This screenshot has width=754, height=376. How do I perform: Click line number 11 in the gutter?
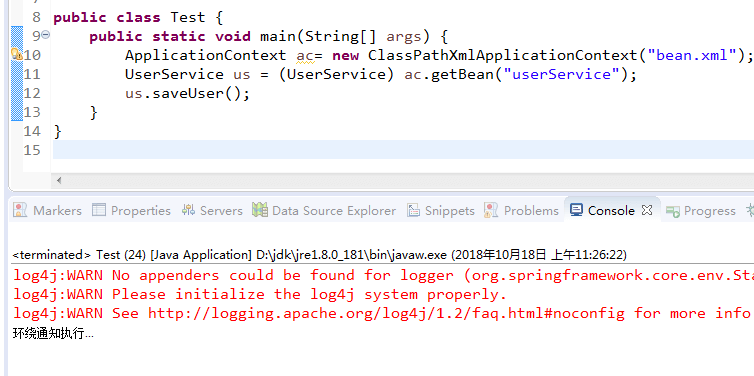pos(32,74)
